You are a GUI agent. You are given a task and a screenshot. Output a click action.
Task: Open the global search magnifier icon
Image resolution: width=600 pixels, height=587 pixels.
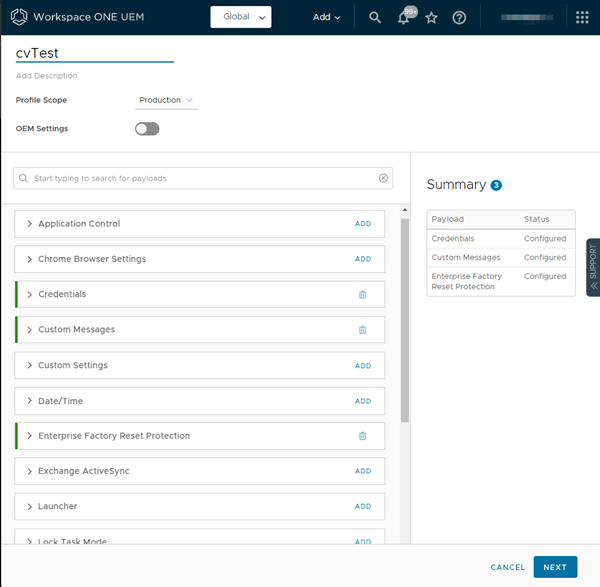pyautogui.click(x=375, y=17)
